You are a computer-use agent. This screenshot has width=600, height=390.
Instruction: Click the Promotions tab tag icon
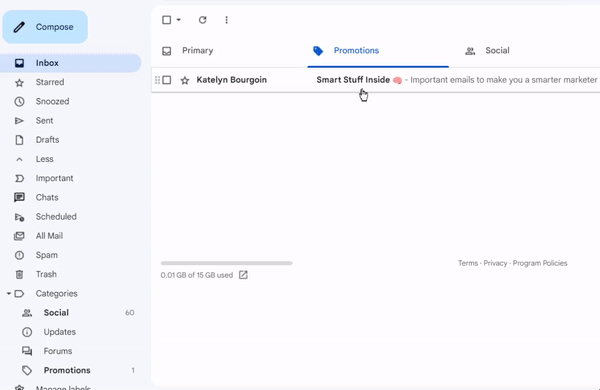(x=318, y=51)
